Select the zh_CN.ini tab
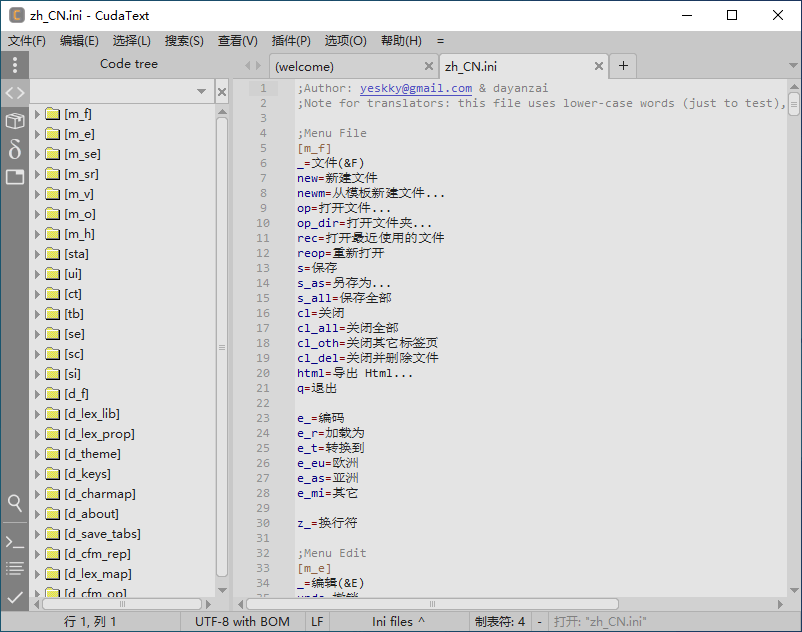This screenshot has height=632, width=802. click(x=524, y=66)
